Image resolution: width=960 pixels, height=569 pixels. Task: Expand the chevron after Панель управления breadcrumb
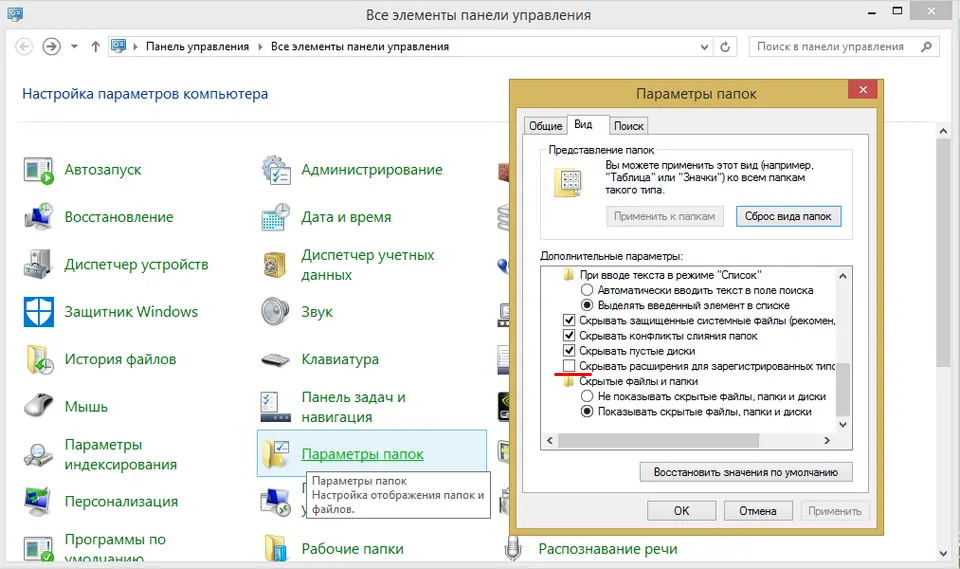pyautogui.click(x=260, y=47)
